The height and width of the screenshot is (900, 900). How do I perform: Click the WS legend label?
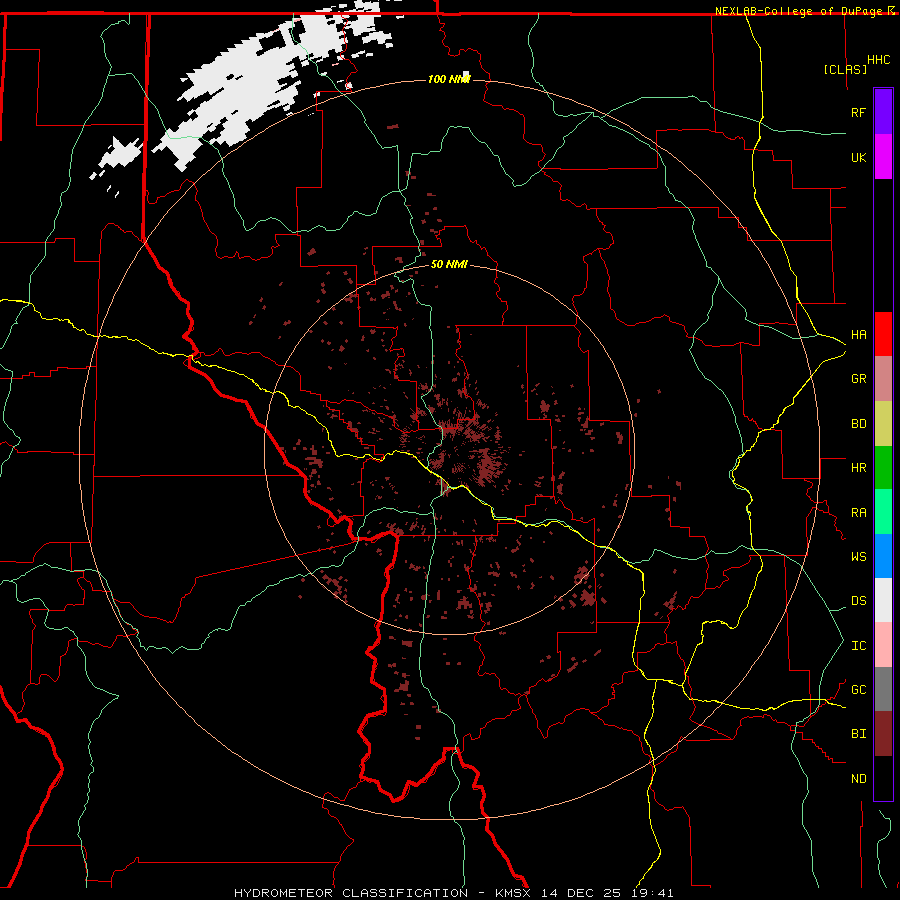[x=858, y=557]
